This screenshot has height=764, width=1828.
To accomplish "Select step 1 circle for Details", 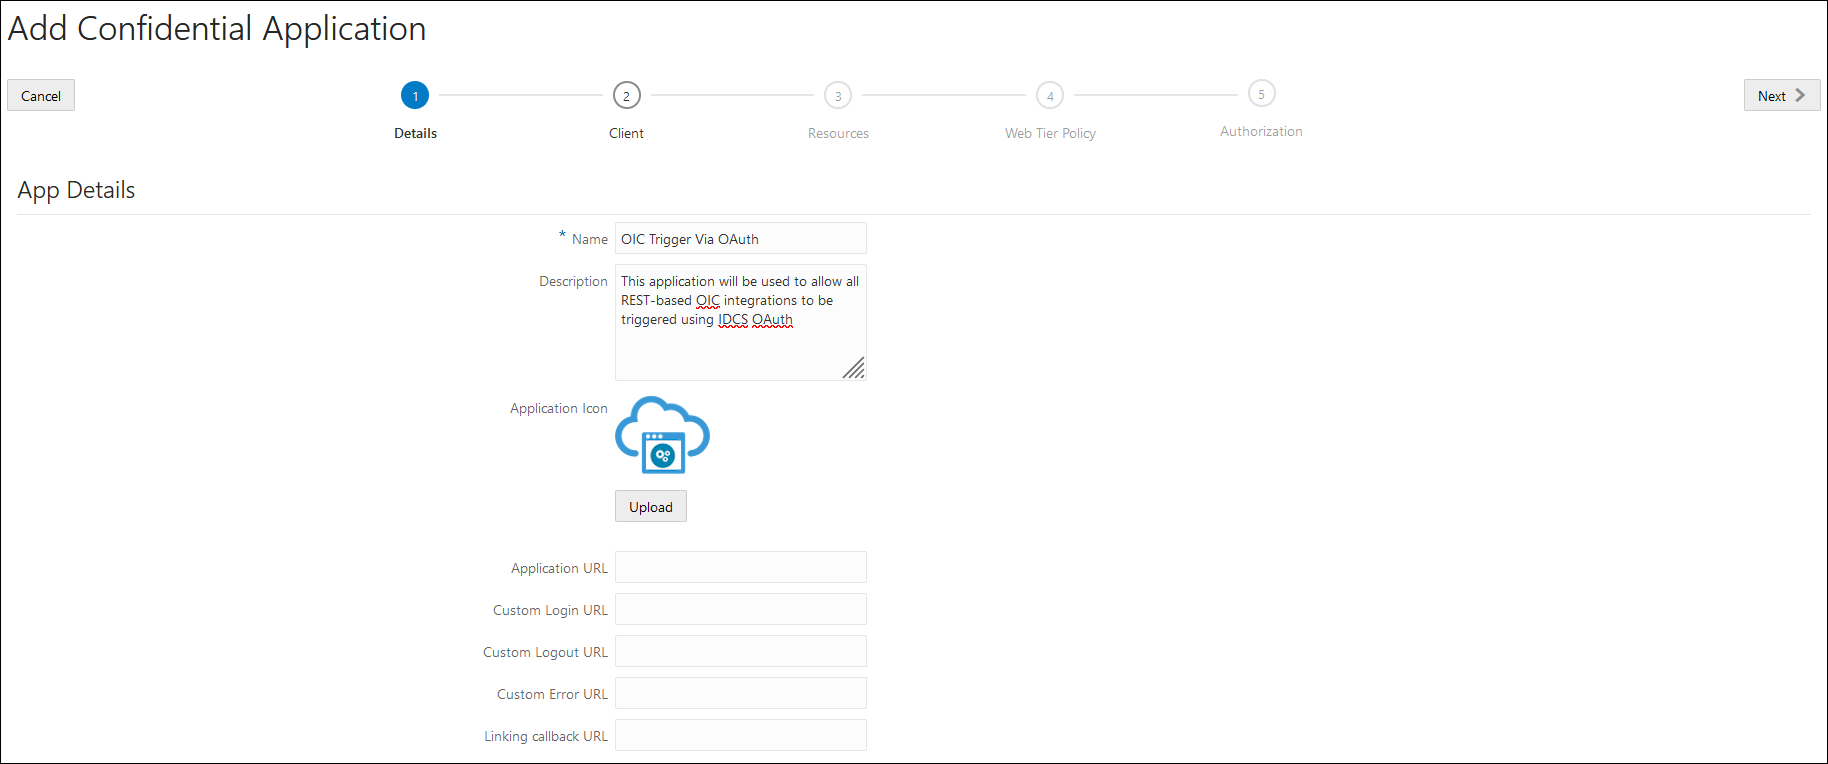I will click(415, 96).
